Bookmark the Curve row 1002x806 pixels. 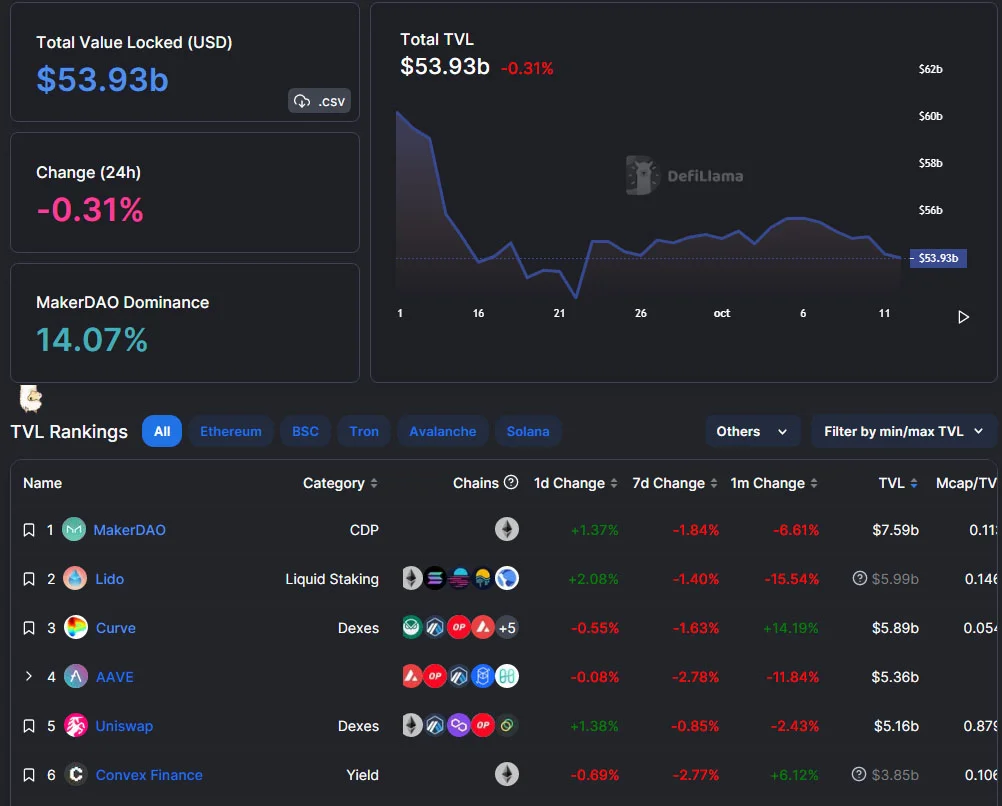tap(29, 628)
